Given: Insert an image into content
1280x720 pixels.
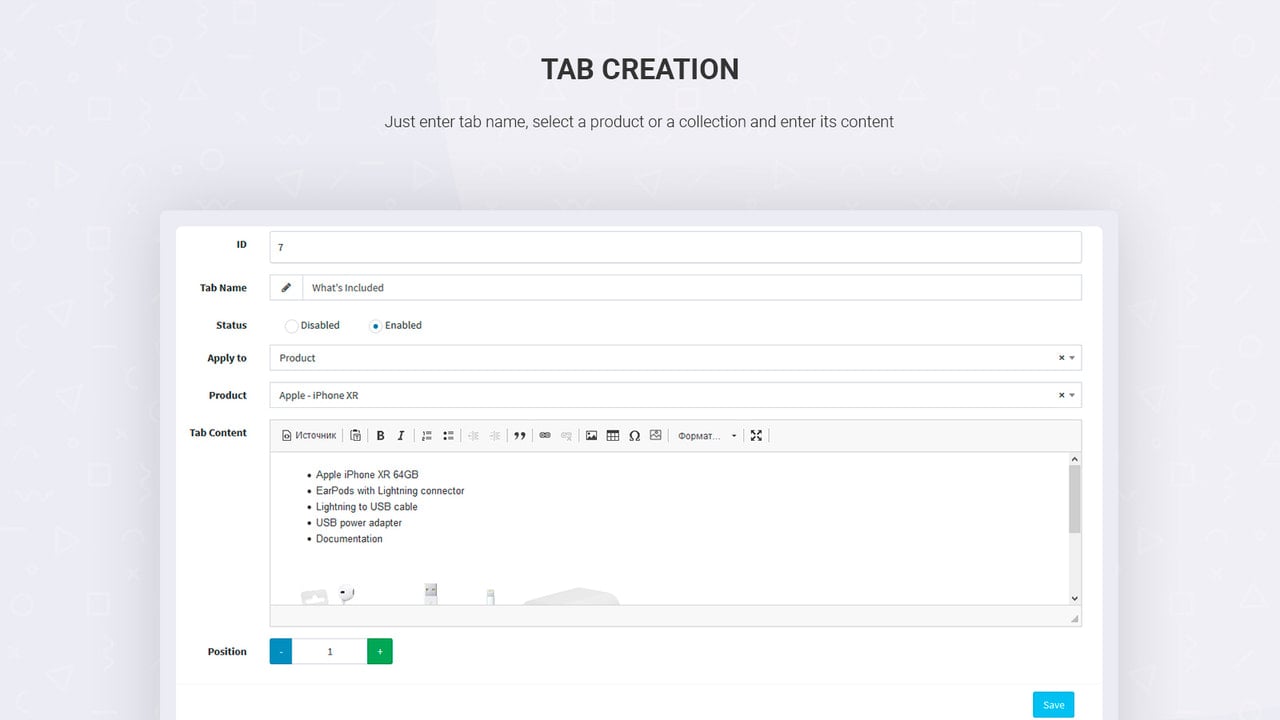Looking at the screenshot, I should coord(592,436).
